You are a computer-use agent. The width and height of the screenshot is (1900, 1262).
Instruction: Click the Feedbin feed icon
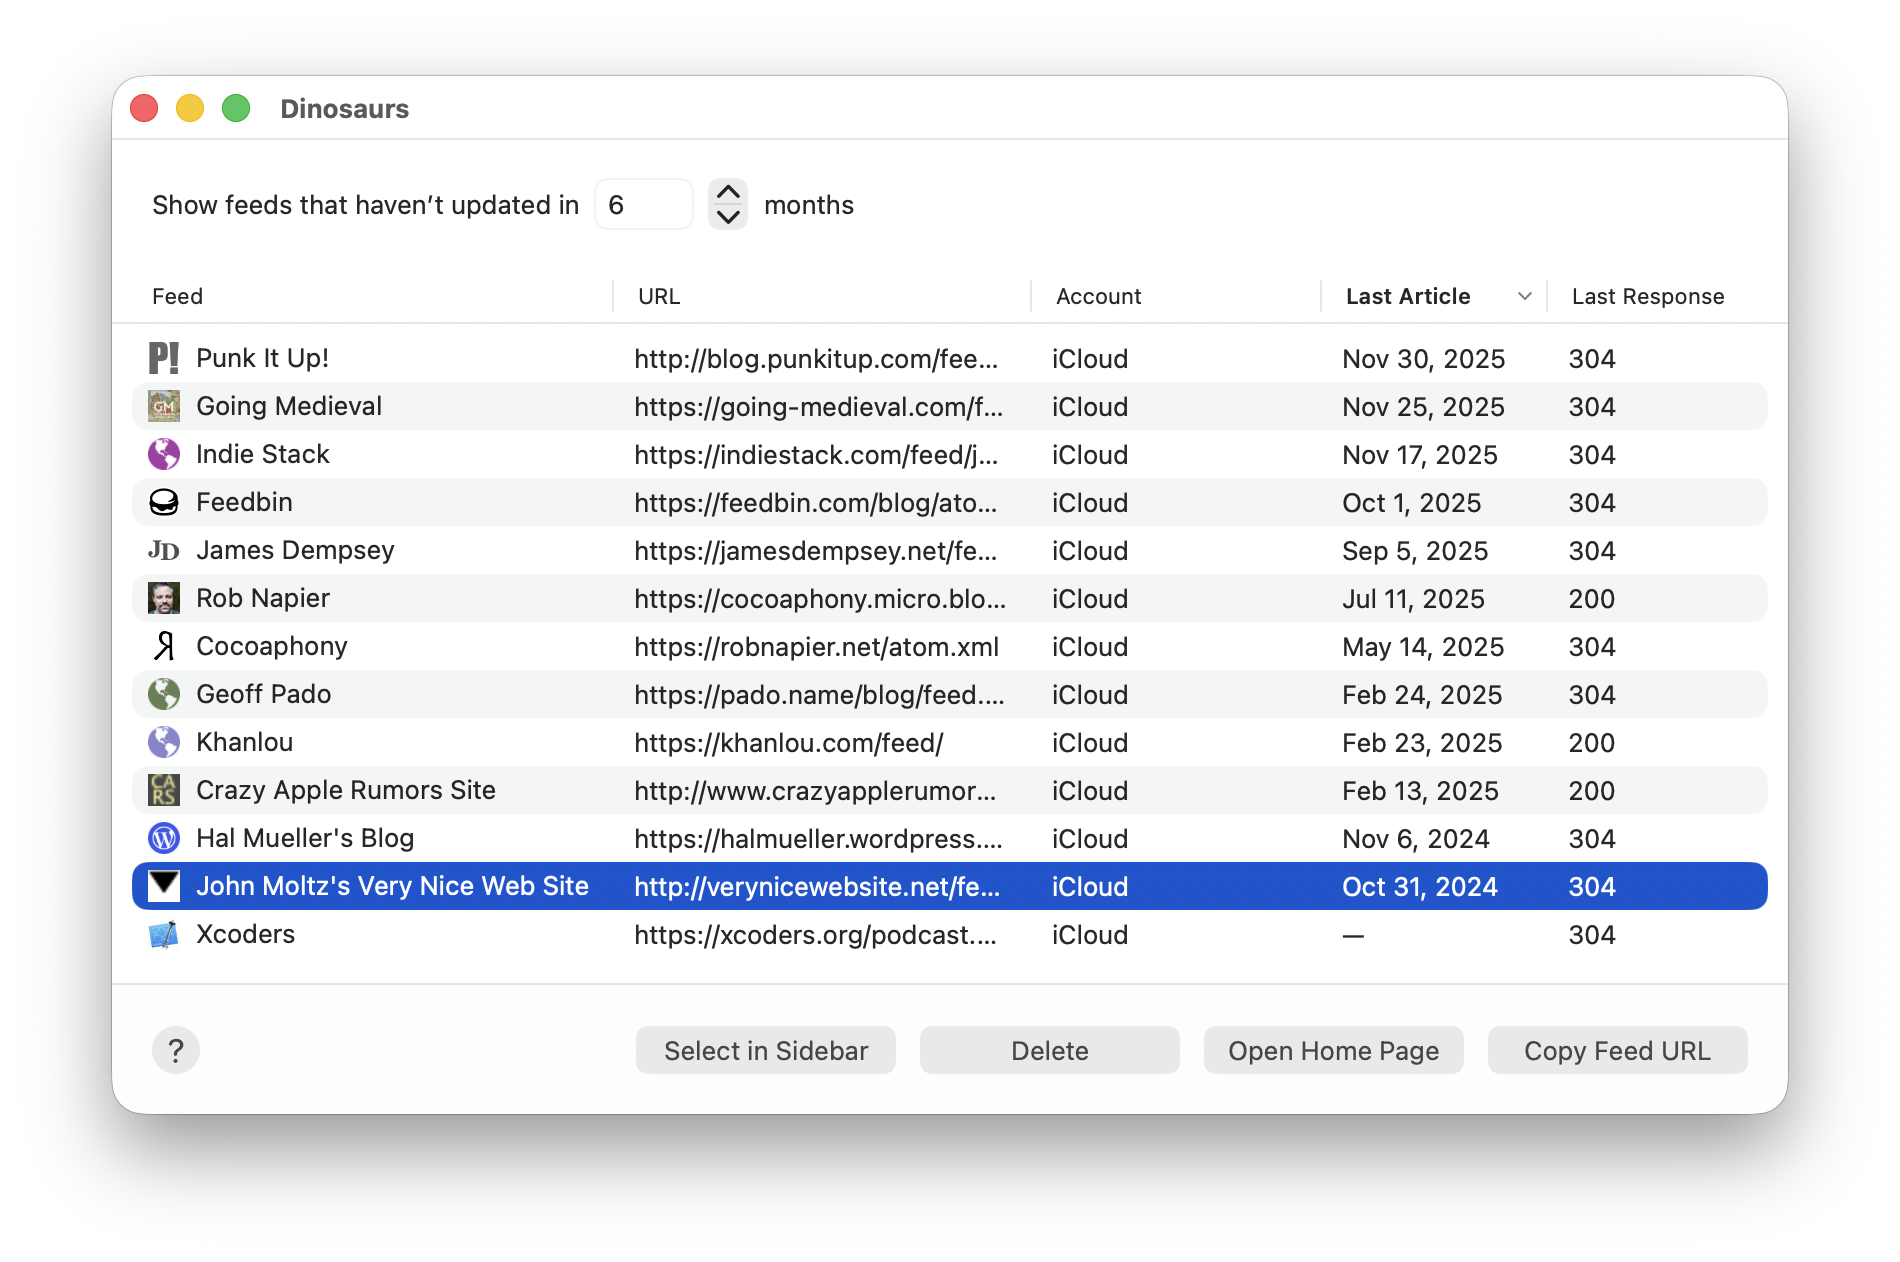tap(164, 502)
